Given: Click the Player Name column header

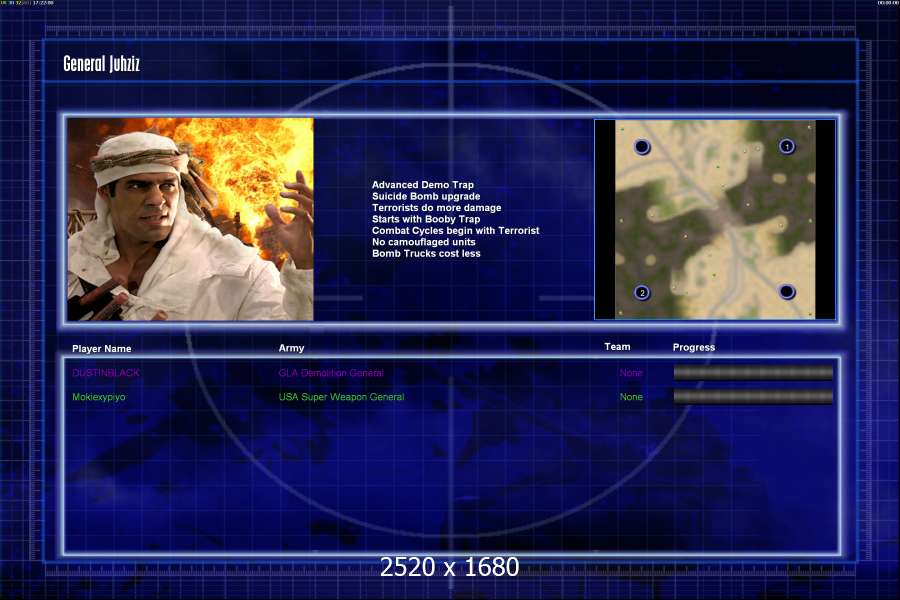Looking at the screenshot, I should pyautogui.click(x=102, y=349).
